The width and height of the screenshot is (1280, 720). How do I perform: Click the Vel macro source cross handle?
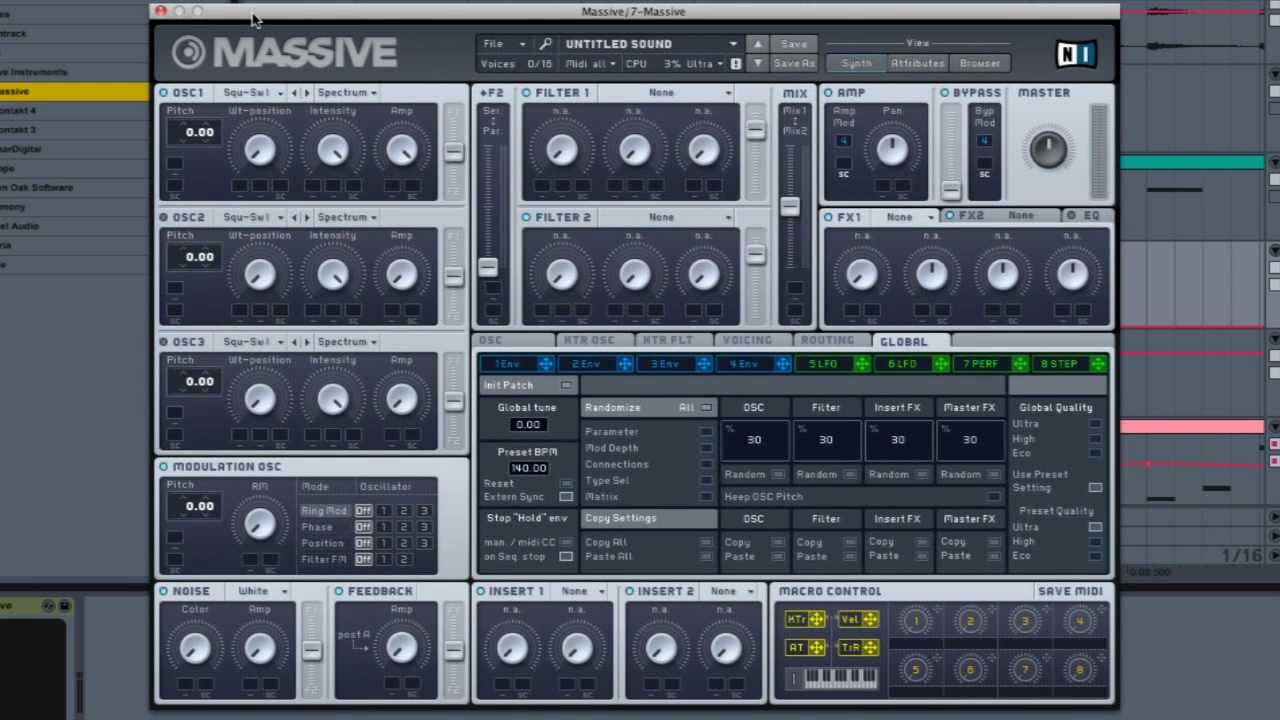[x=871, y=620]
